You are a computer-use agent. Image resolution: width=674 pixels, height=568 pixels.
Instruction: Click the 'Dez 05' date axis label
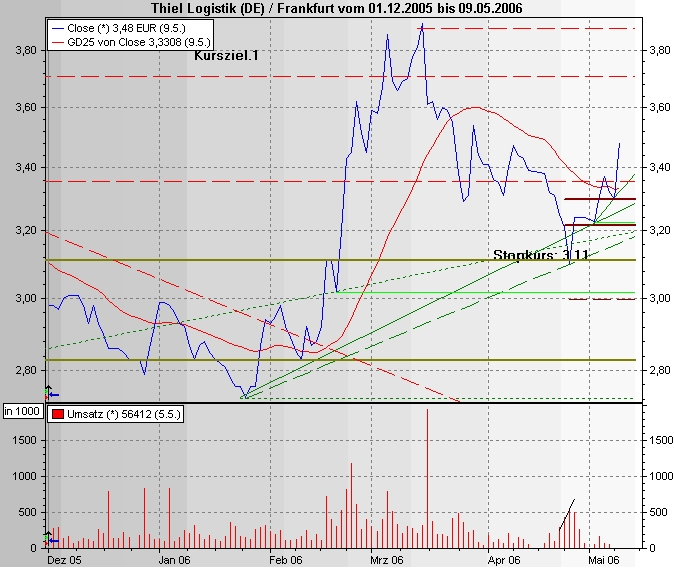point(64,560)
